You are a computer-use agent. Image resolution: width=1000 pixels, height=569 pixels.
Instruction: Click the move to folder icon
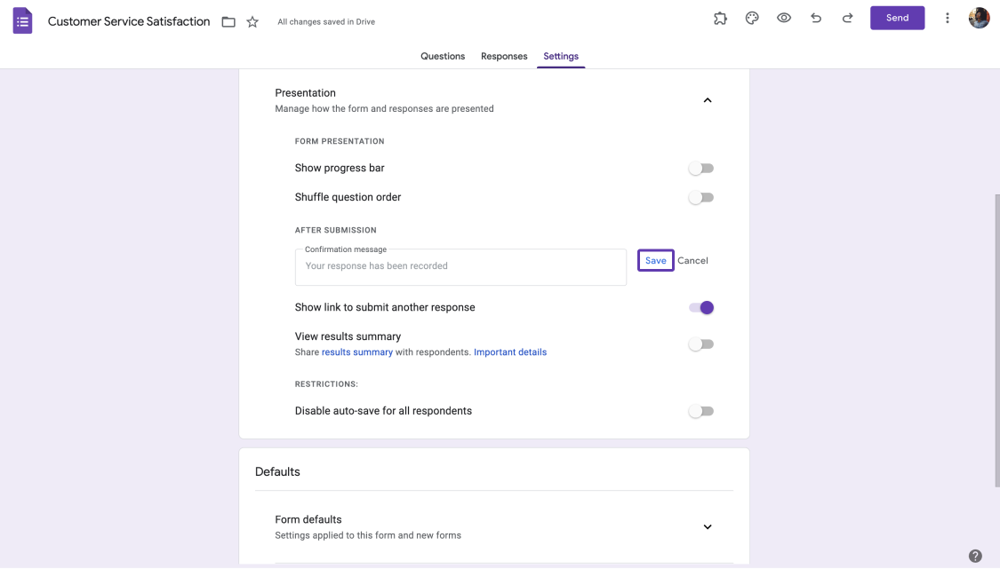click(x=229, y=22)
